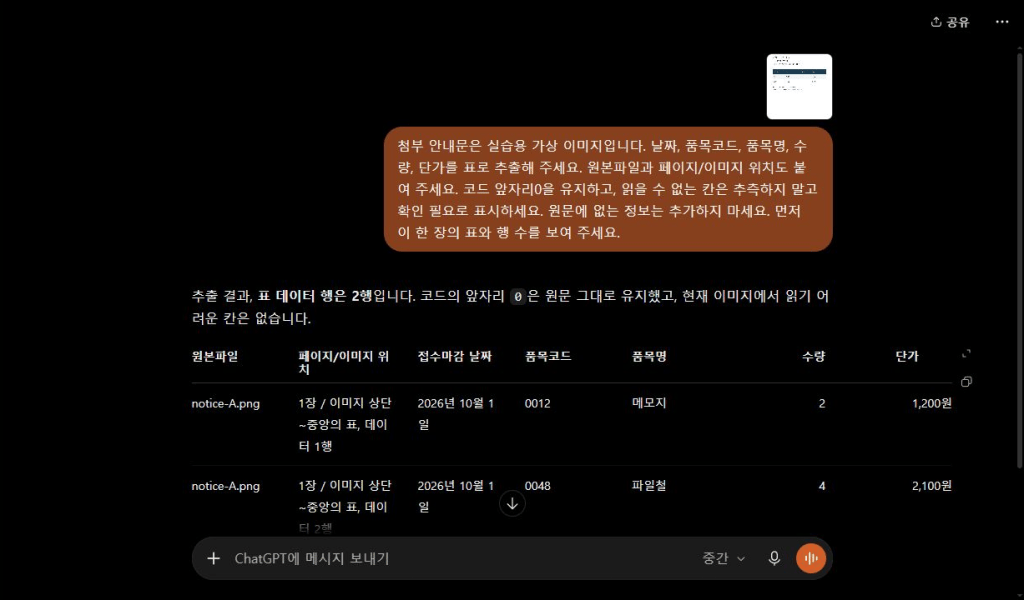Click the quantity 2 cell
The width and height of the screenshot is (1024, 600).
tap(822, 403)
